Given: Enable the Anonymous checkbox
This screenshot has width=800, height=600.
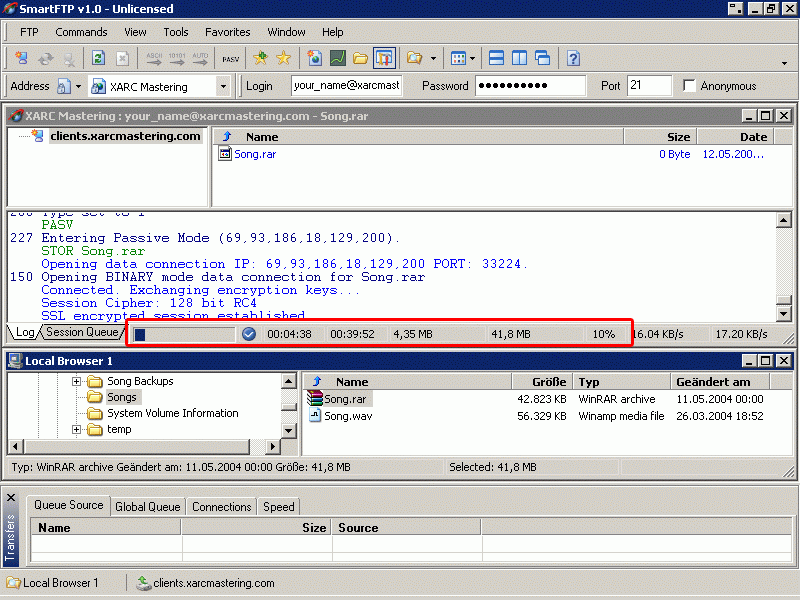Looking at the screenshot, I should click(x=689, y=86).
